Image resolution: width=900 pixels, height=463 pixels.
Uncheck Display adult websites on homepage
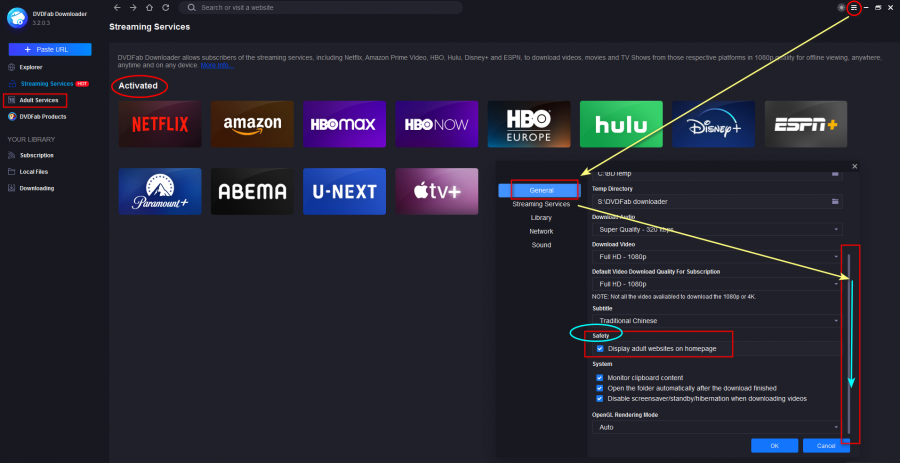coord(599,348)
